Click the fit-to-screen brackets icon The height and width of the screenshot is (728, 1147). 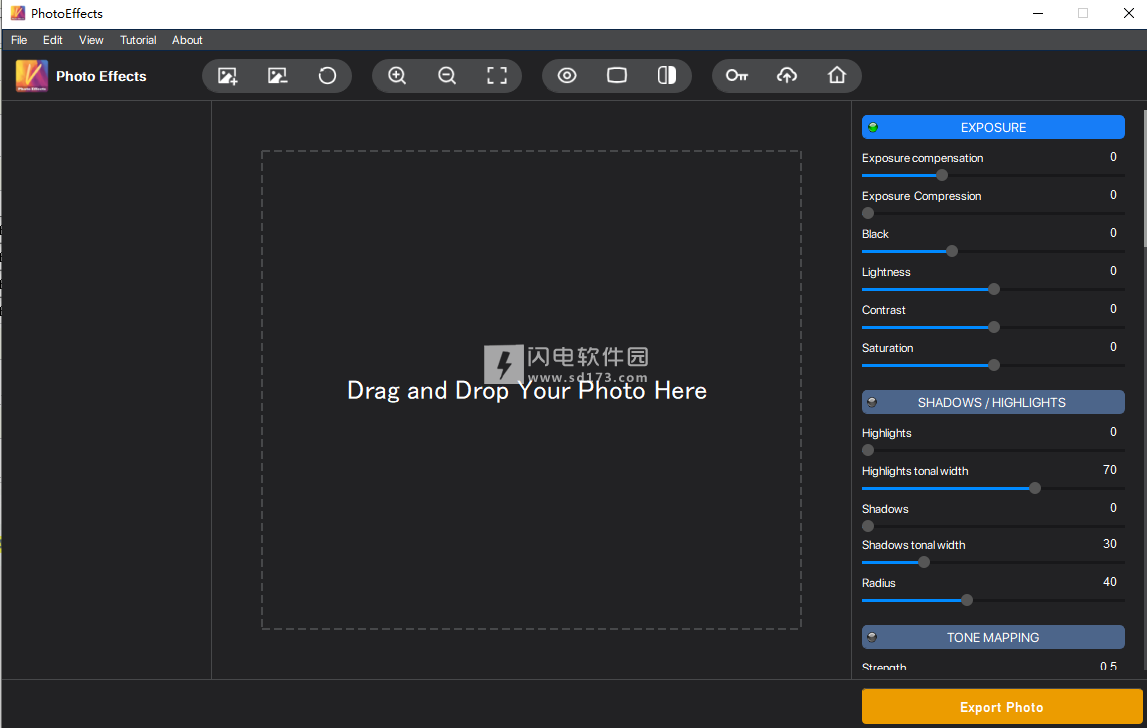[497, 75]
